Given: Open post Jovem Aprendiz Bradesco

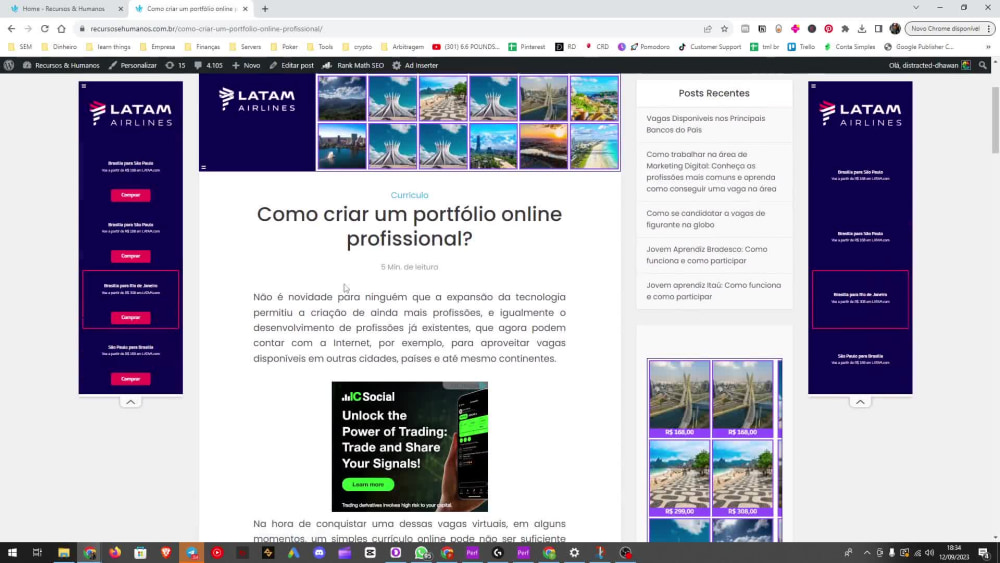Looking at the screenshot, I should click(707, 255).
